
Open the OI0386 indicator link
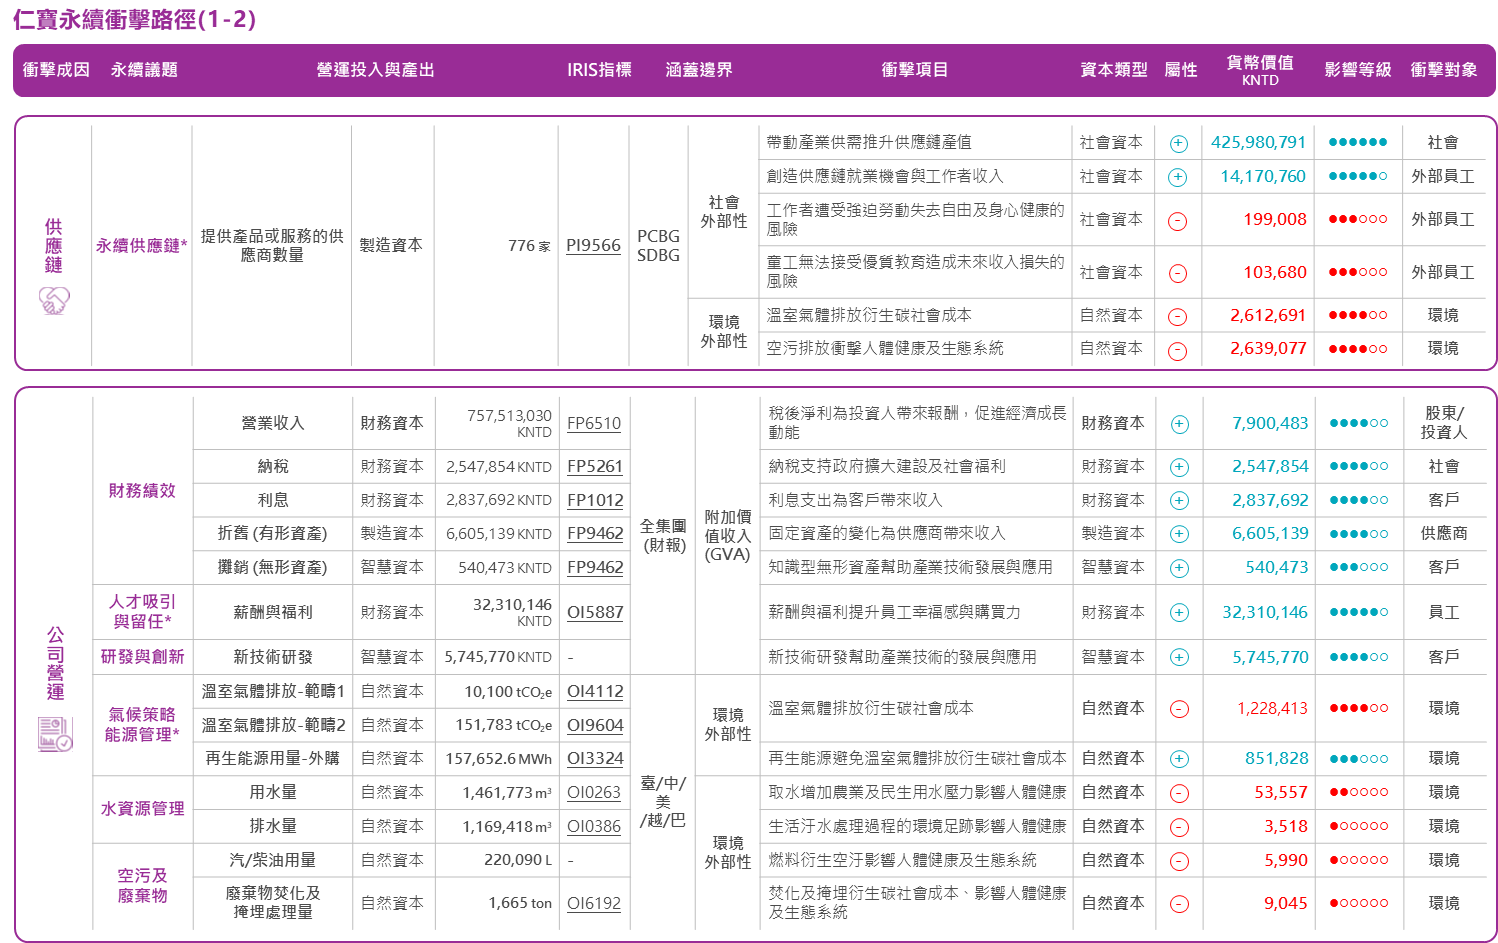click(594, 826)
